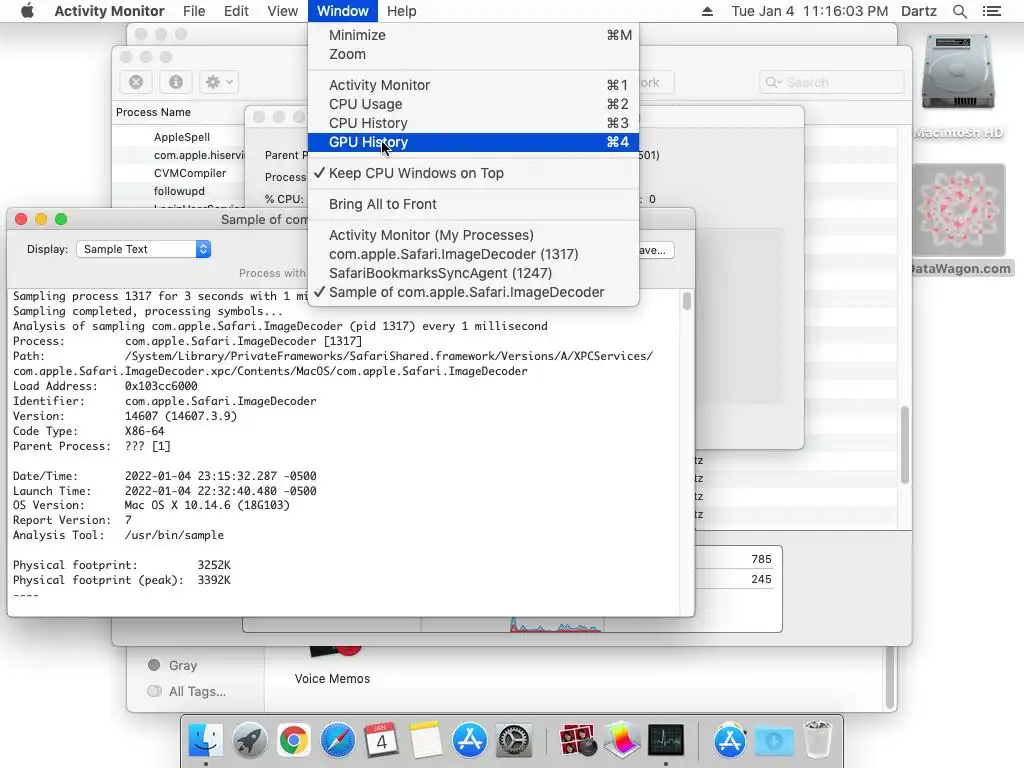Screen dimensions: 1024x768
Task: Switch to SafariBookmarksSyncAgent (1247) window
Action: point(473,273)
